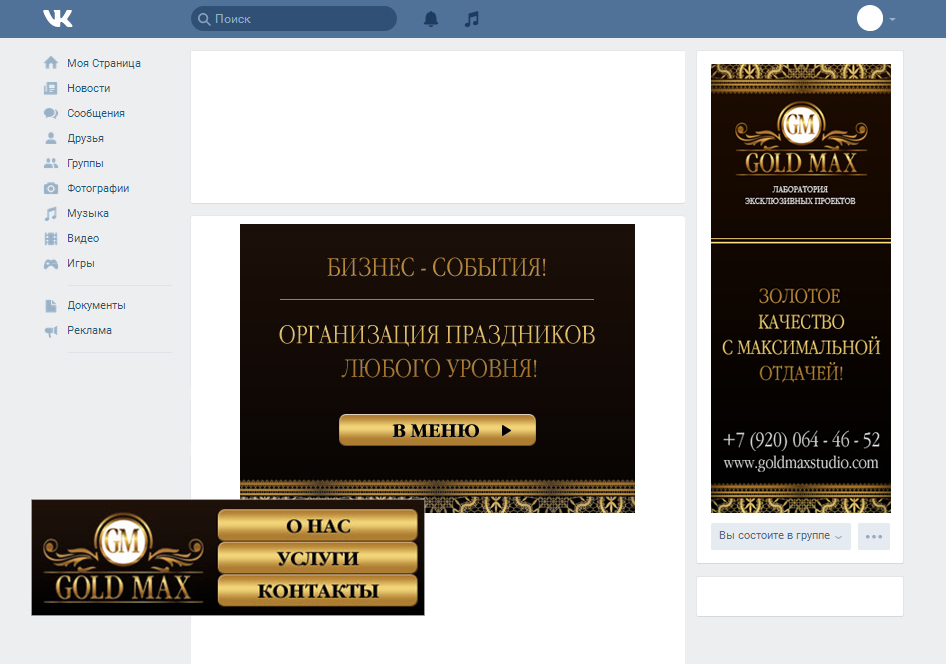Click the megaphone icon beside Реклама
Viewport: 946px width, 664px height.
[x=51, y=330]
